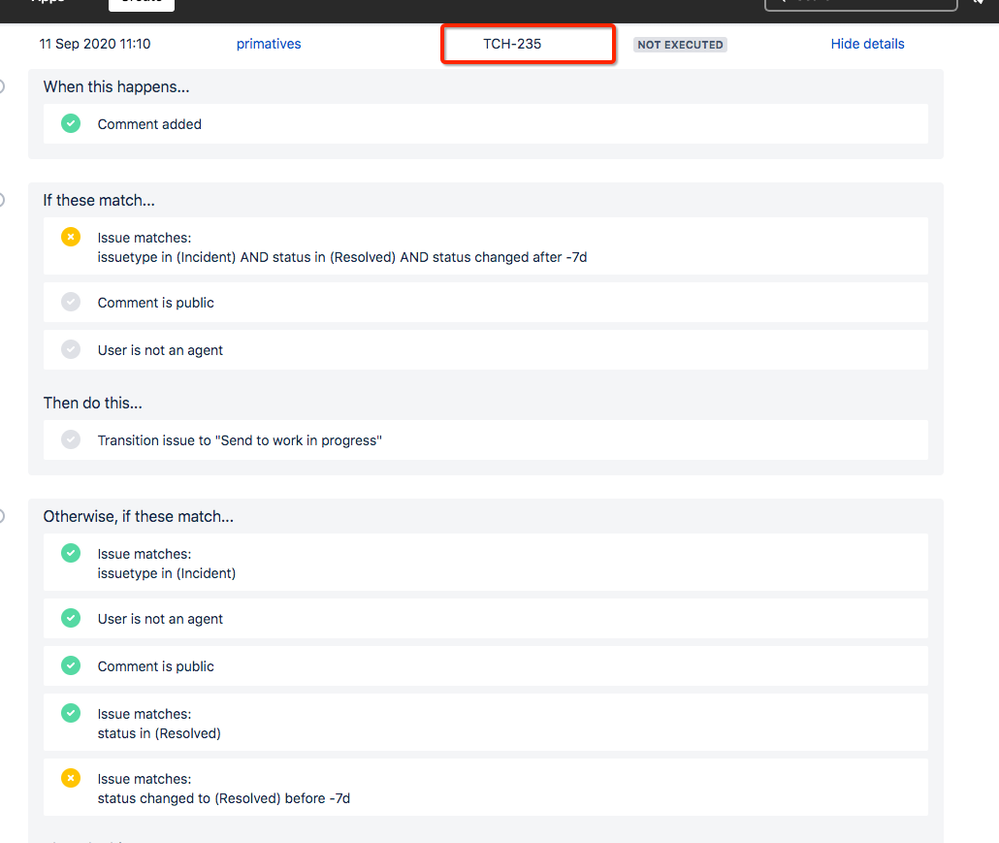Click the TCH-235 issue key
Viewport: 999px width, 843px height.
[512, 44]
